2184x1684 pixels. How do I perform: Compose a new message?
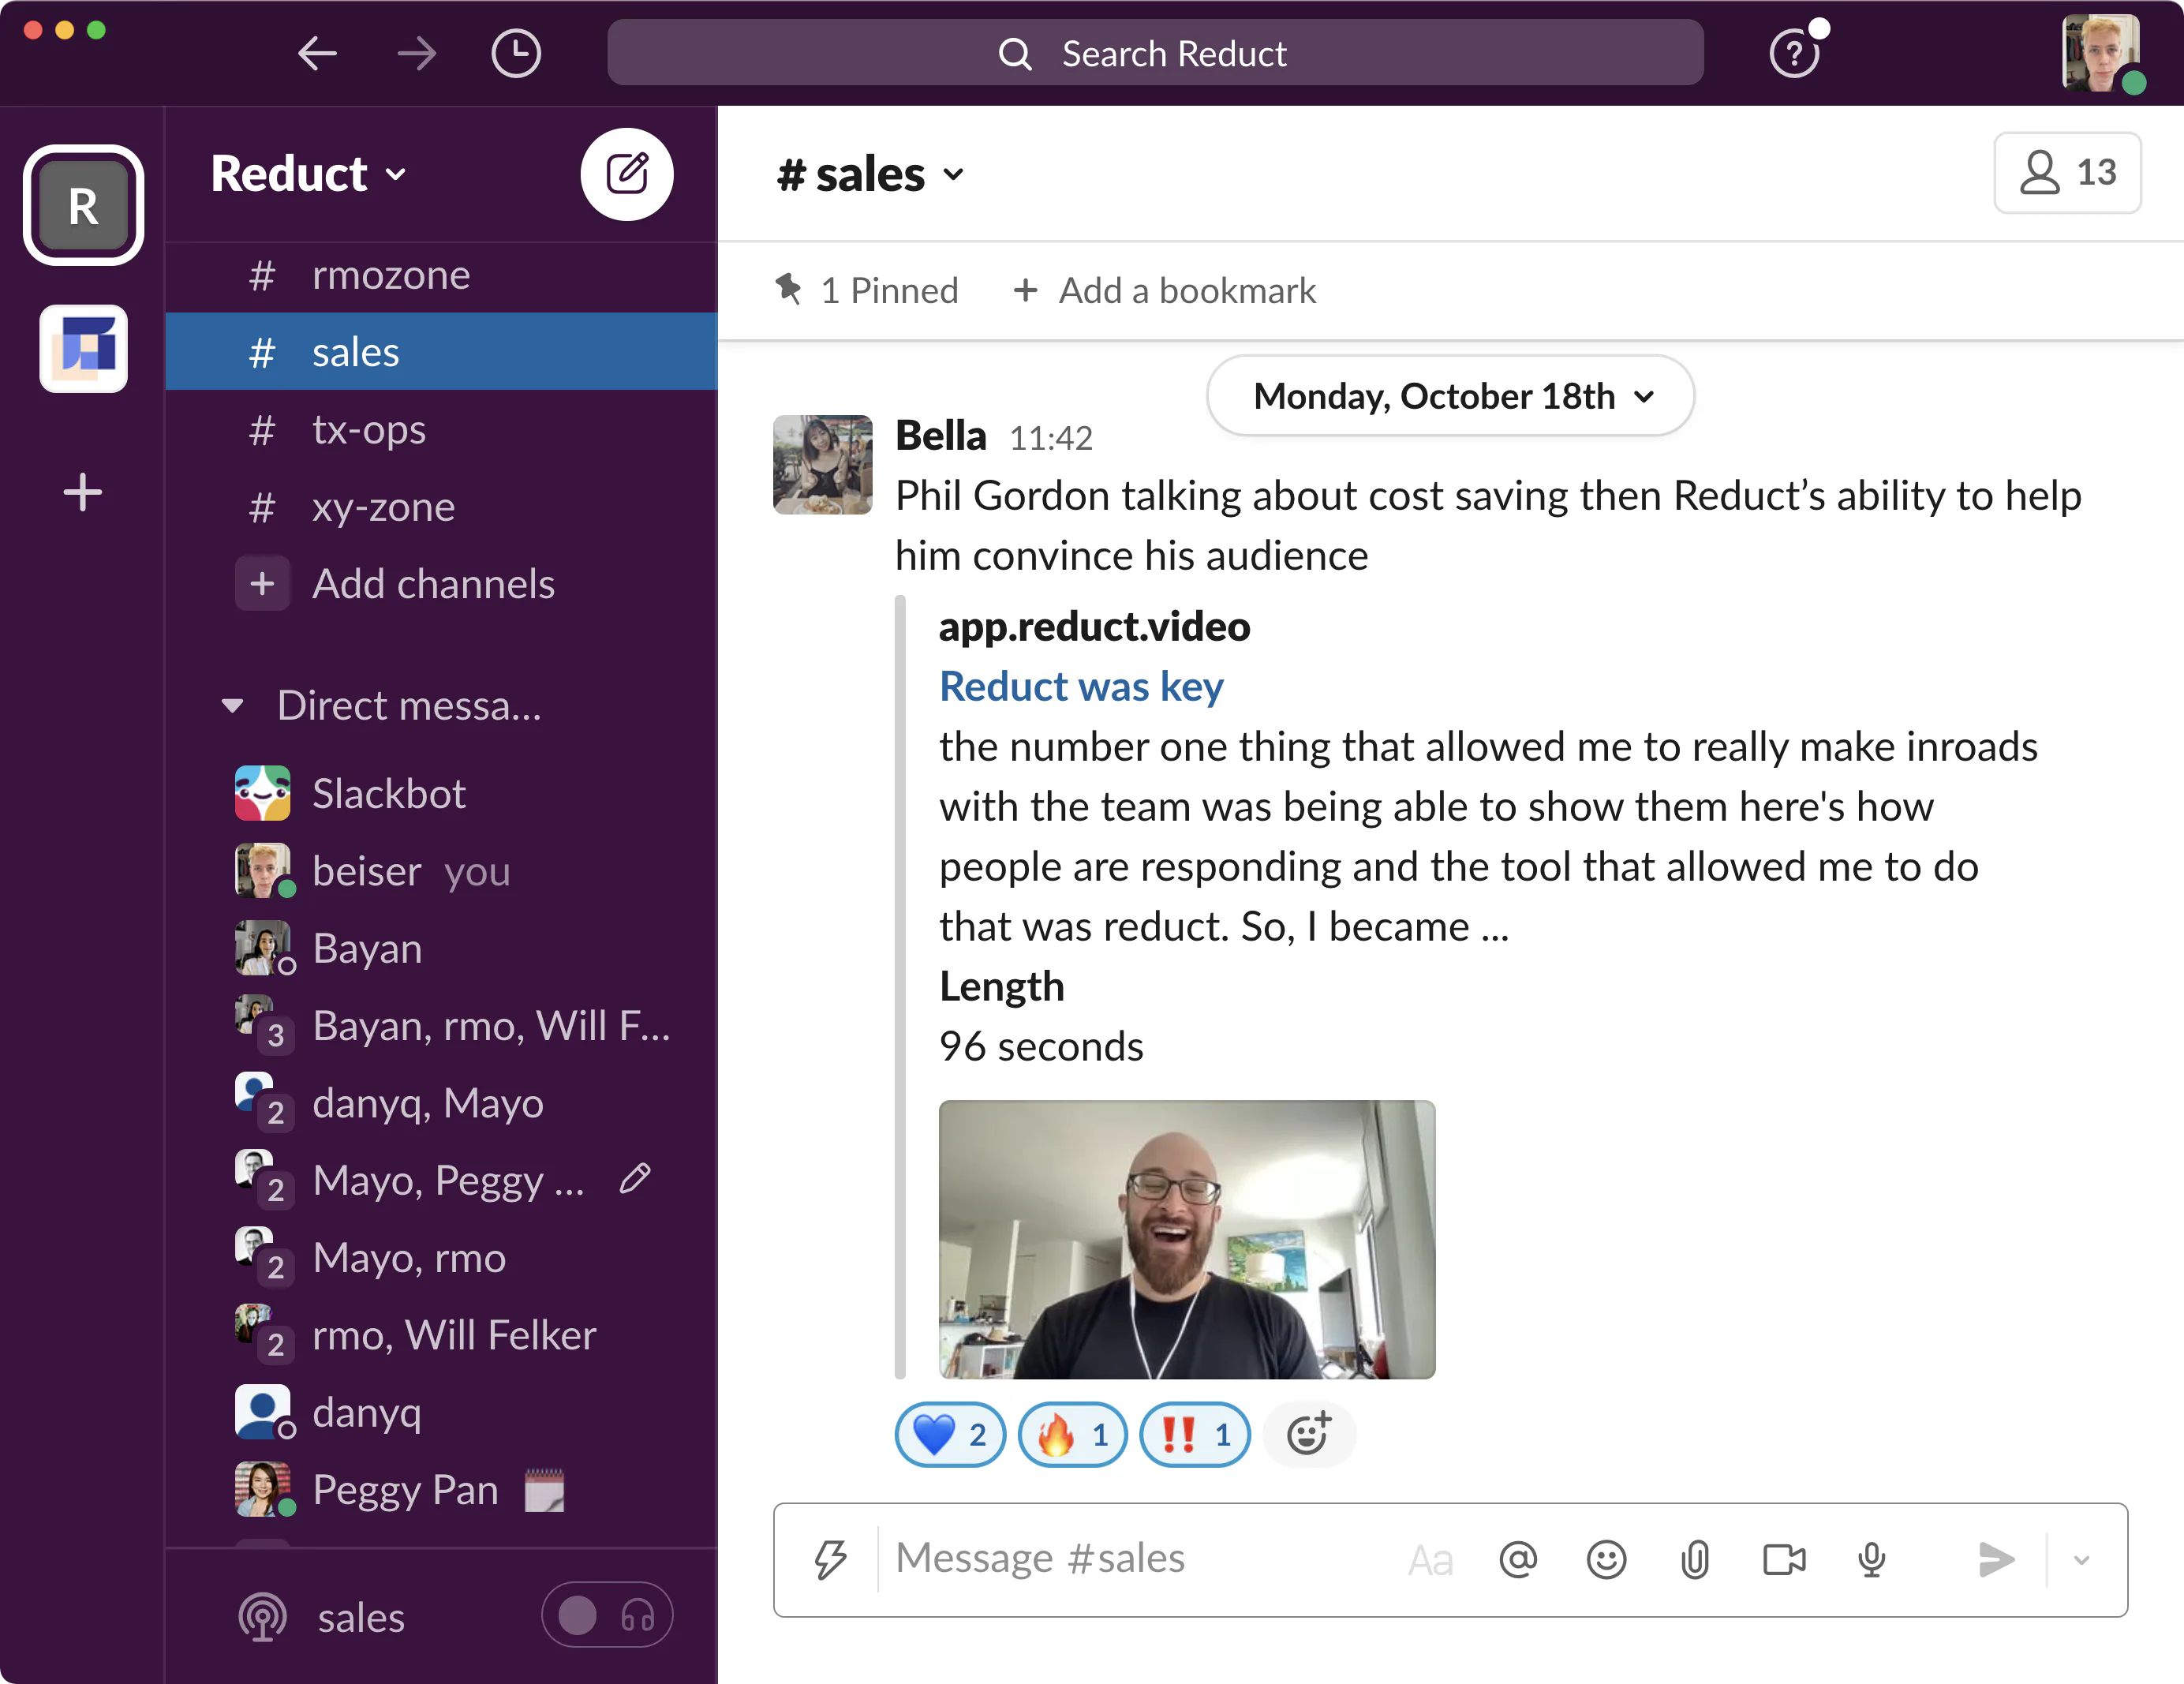(x=627, y=174)
